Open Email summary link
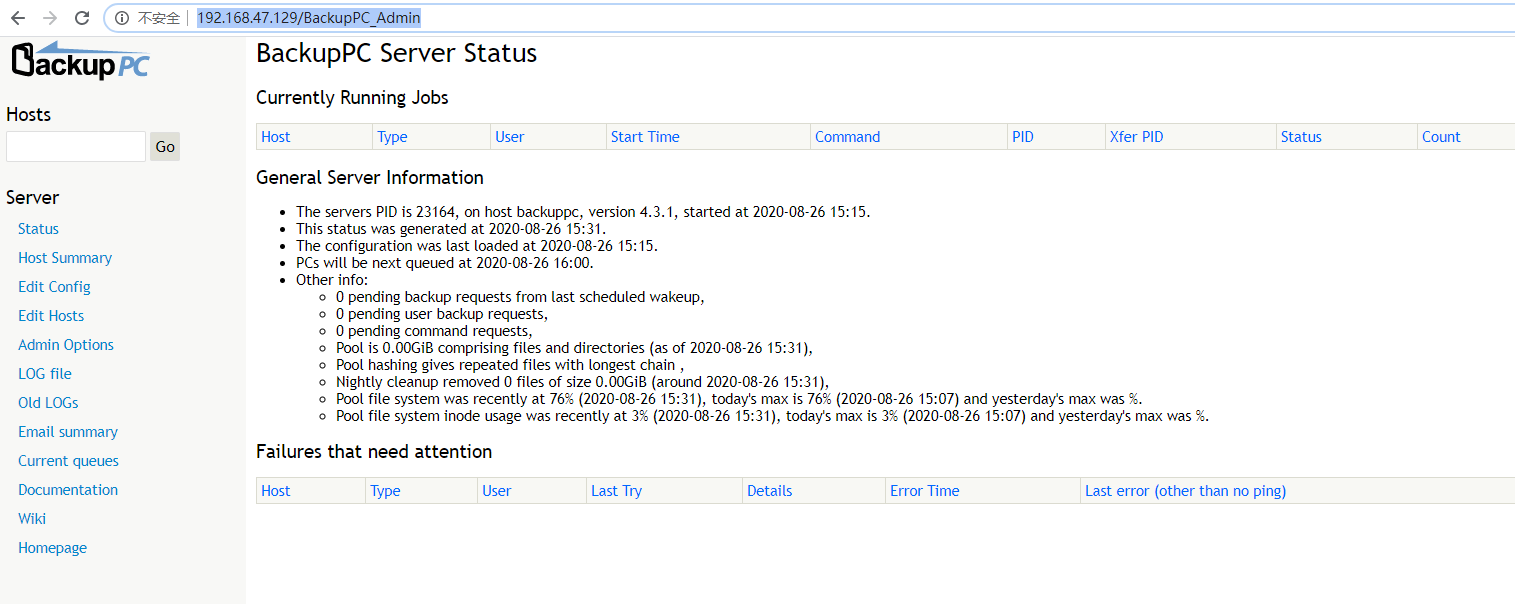1515x604 pixels. click(68, 432)
